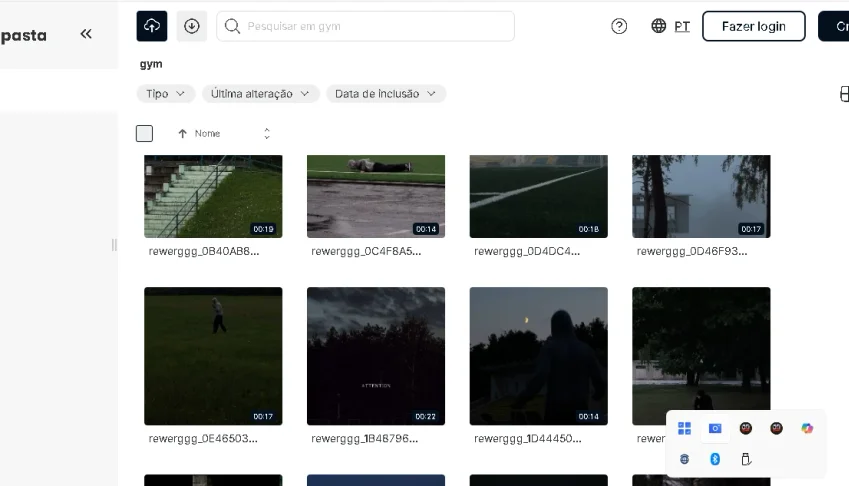Click file name rewerggg_1B48796...
The height and width of the screenshot is (486, 849).
tap(364, 438)
